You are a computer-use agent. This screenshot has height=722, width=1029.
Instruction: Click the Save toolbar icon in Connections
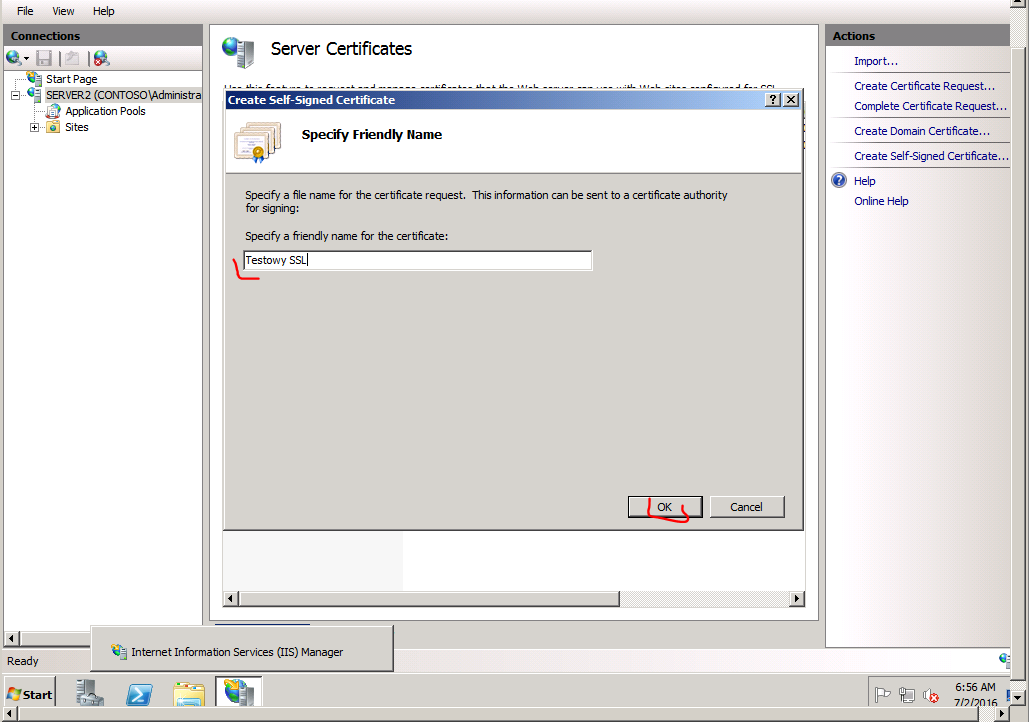(x=44, y=58)
